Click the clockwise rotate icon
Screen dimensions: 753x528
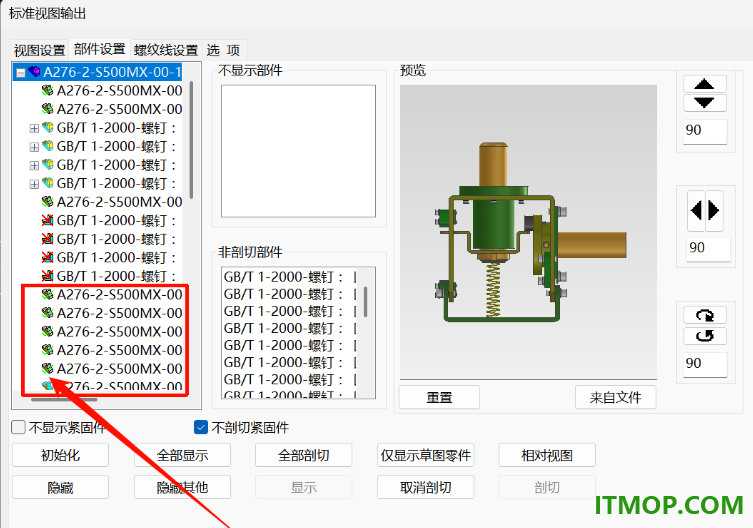pyautogui.click(x=704, y=315)
